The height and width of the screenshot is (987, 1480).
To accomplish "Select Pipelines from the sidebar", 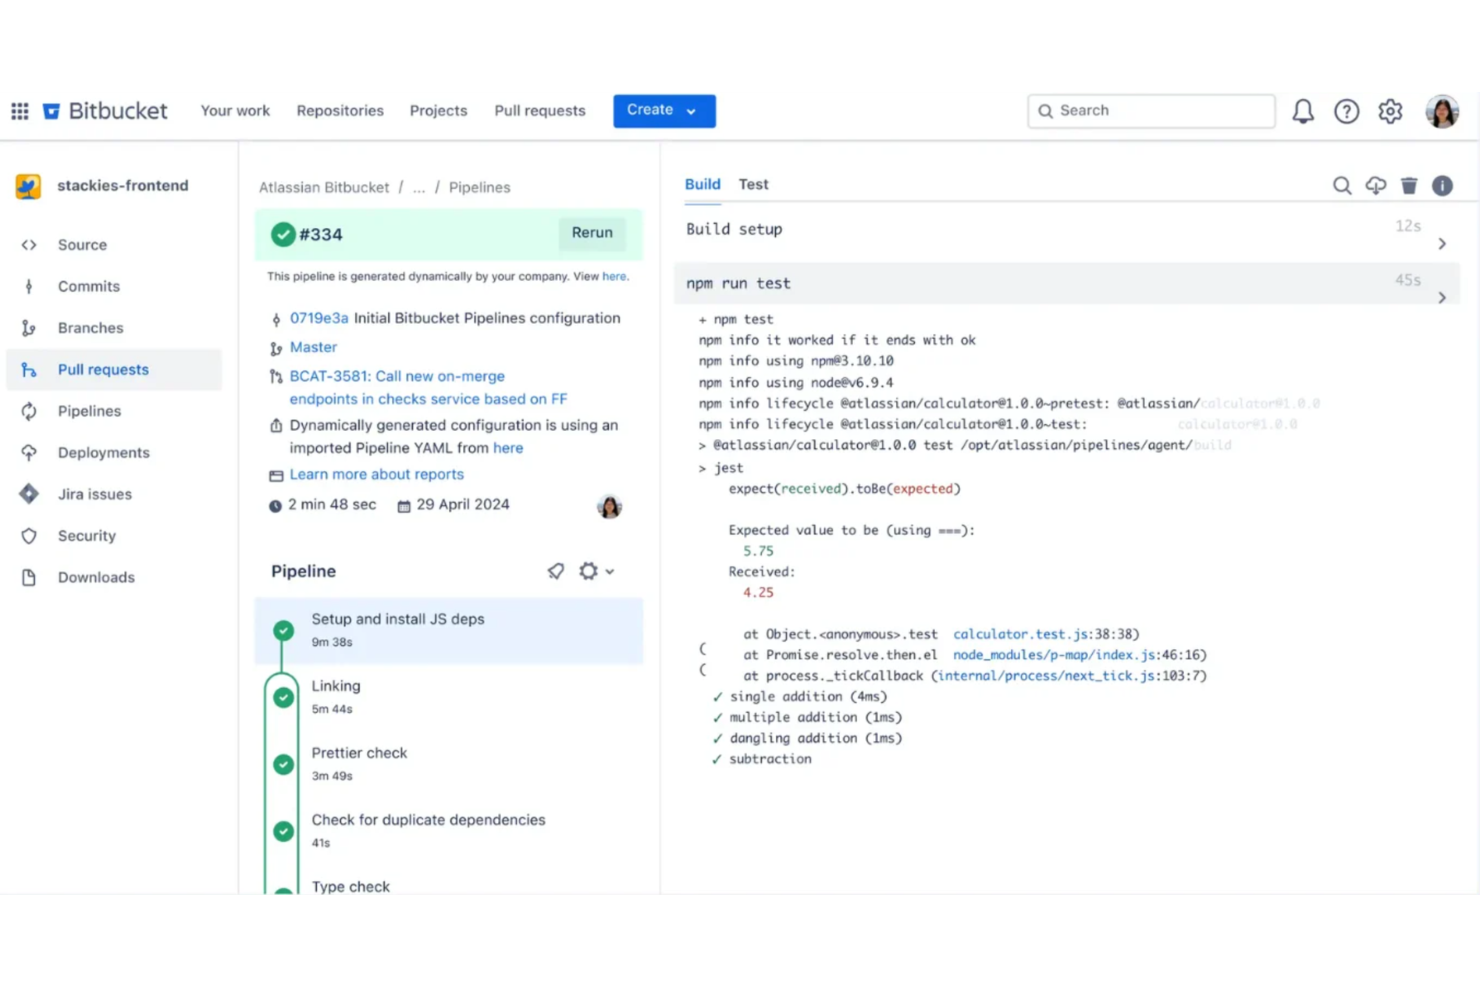I will point(89,411).
